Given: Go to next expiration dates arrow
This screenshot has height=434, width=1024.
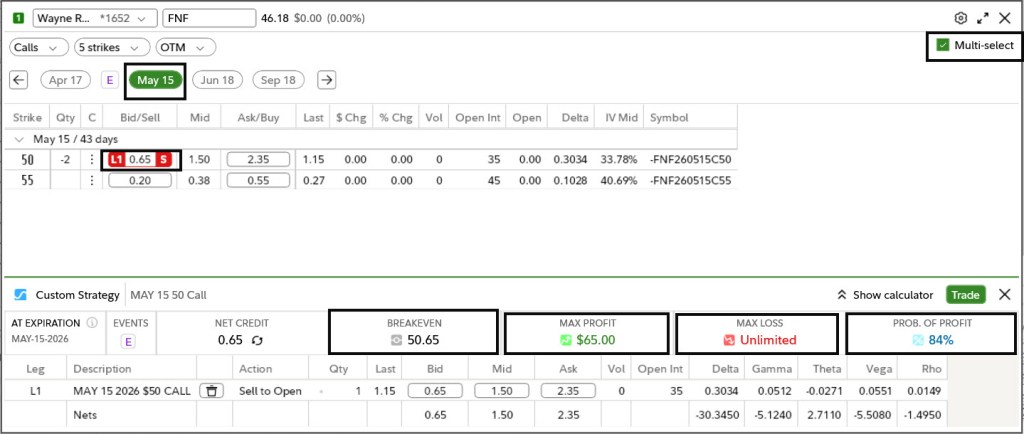Looking at the screenshot, I should (x=326, y=80).
